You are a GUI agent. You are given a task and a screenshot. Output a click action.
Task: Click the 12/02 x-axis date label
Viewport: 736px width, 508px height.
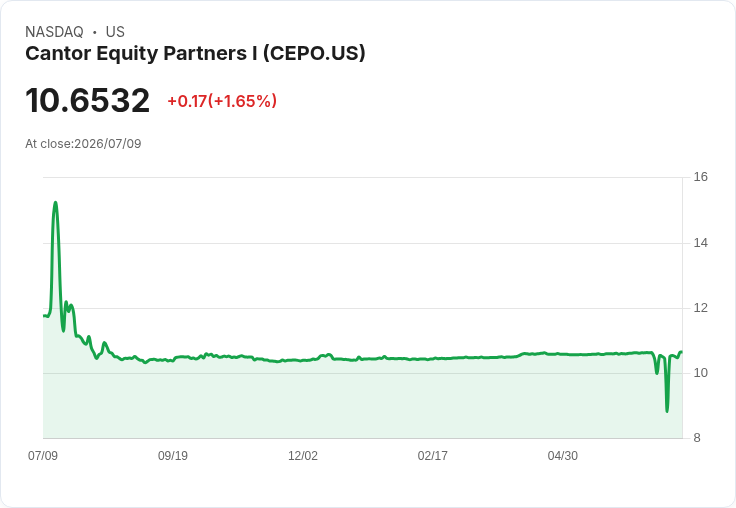pos(303,456)
